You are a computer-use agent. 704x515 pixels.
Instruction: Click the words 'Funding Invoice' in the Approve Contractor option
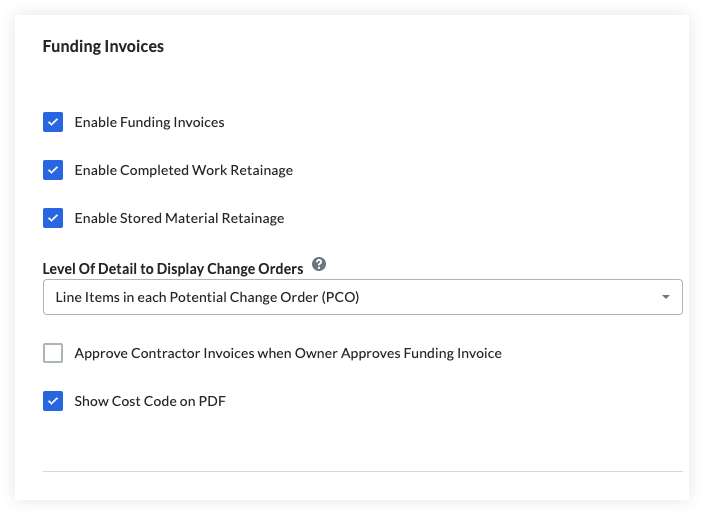pyautogui.click(x=454, y=353)
